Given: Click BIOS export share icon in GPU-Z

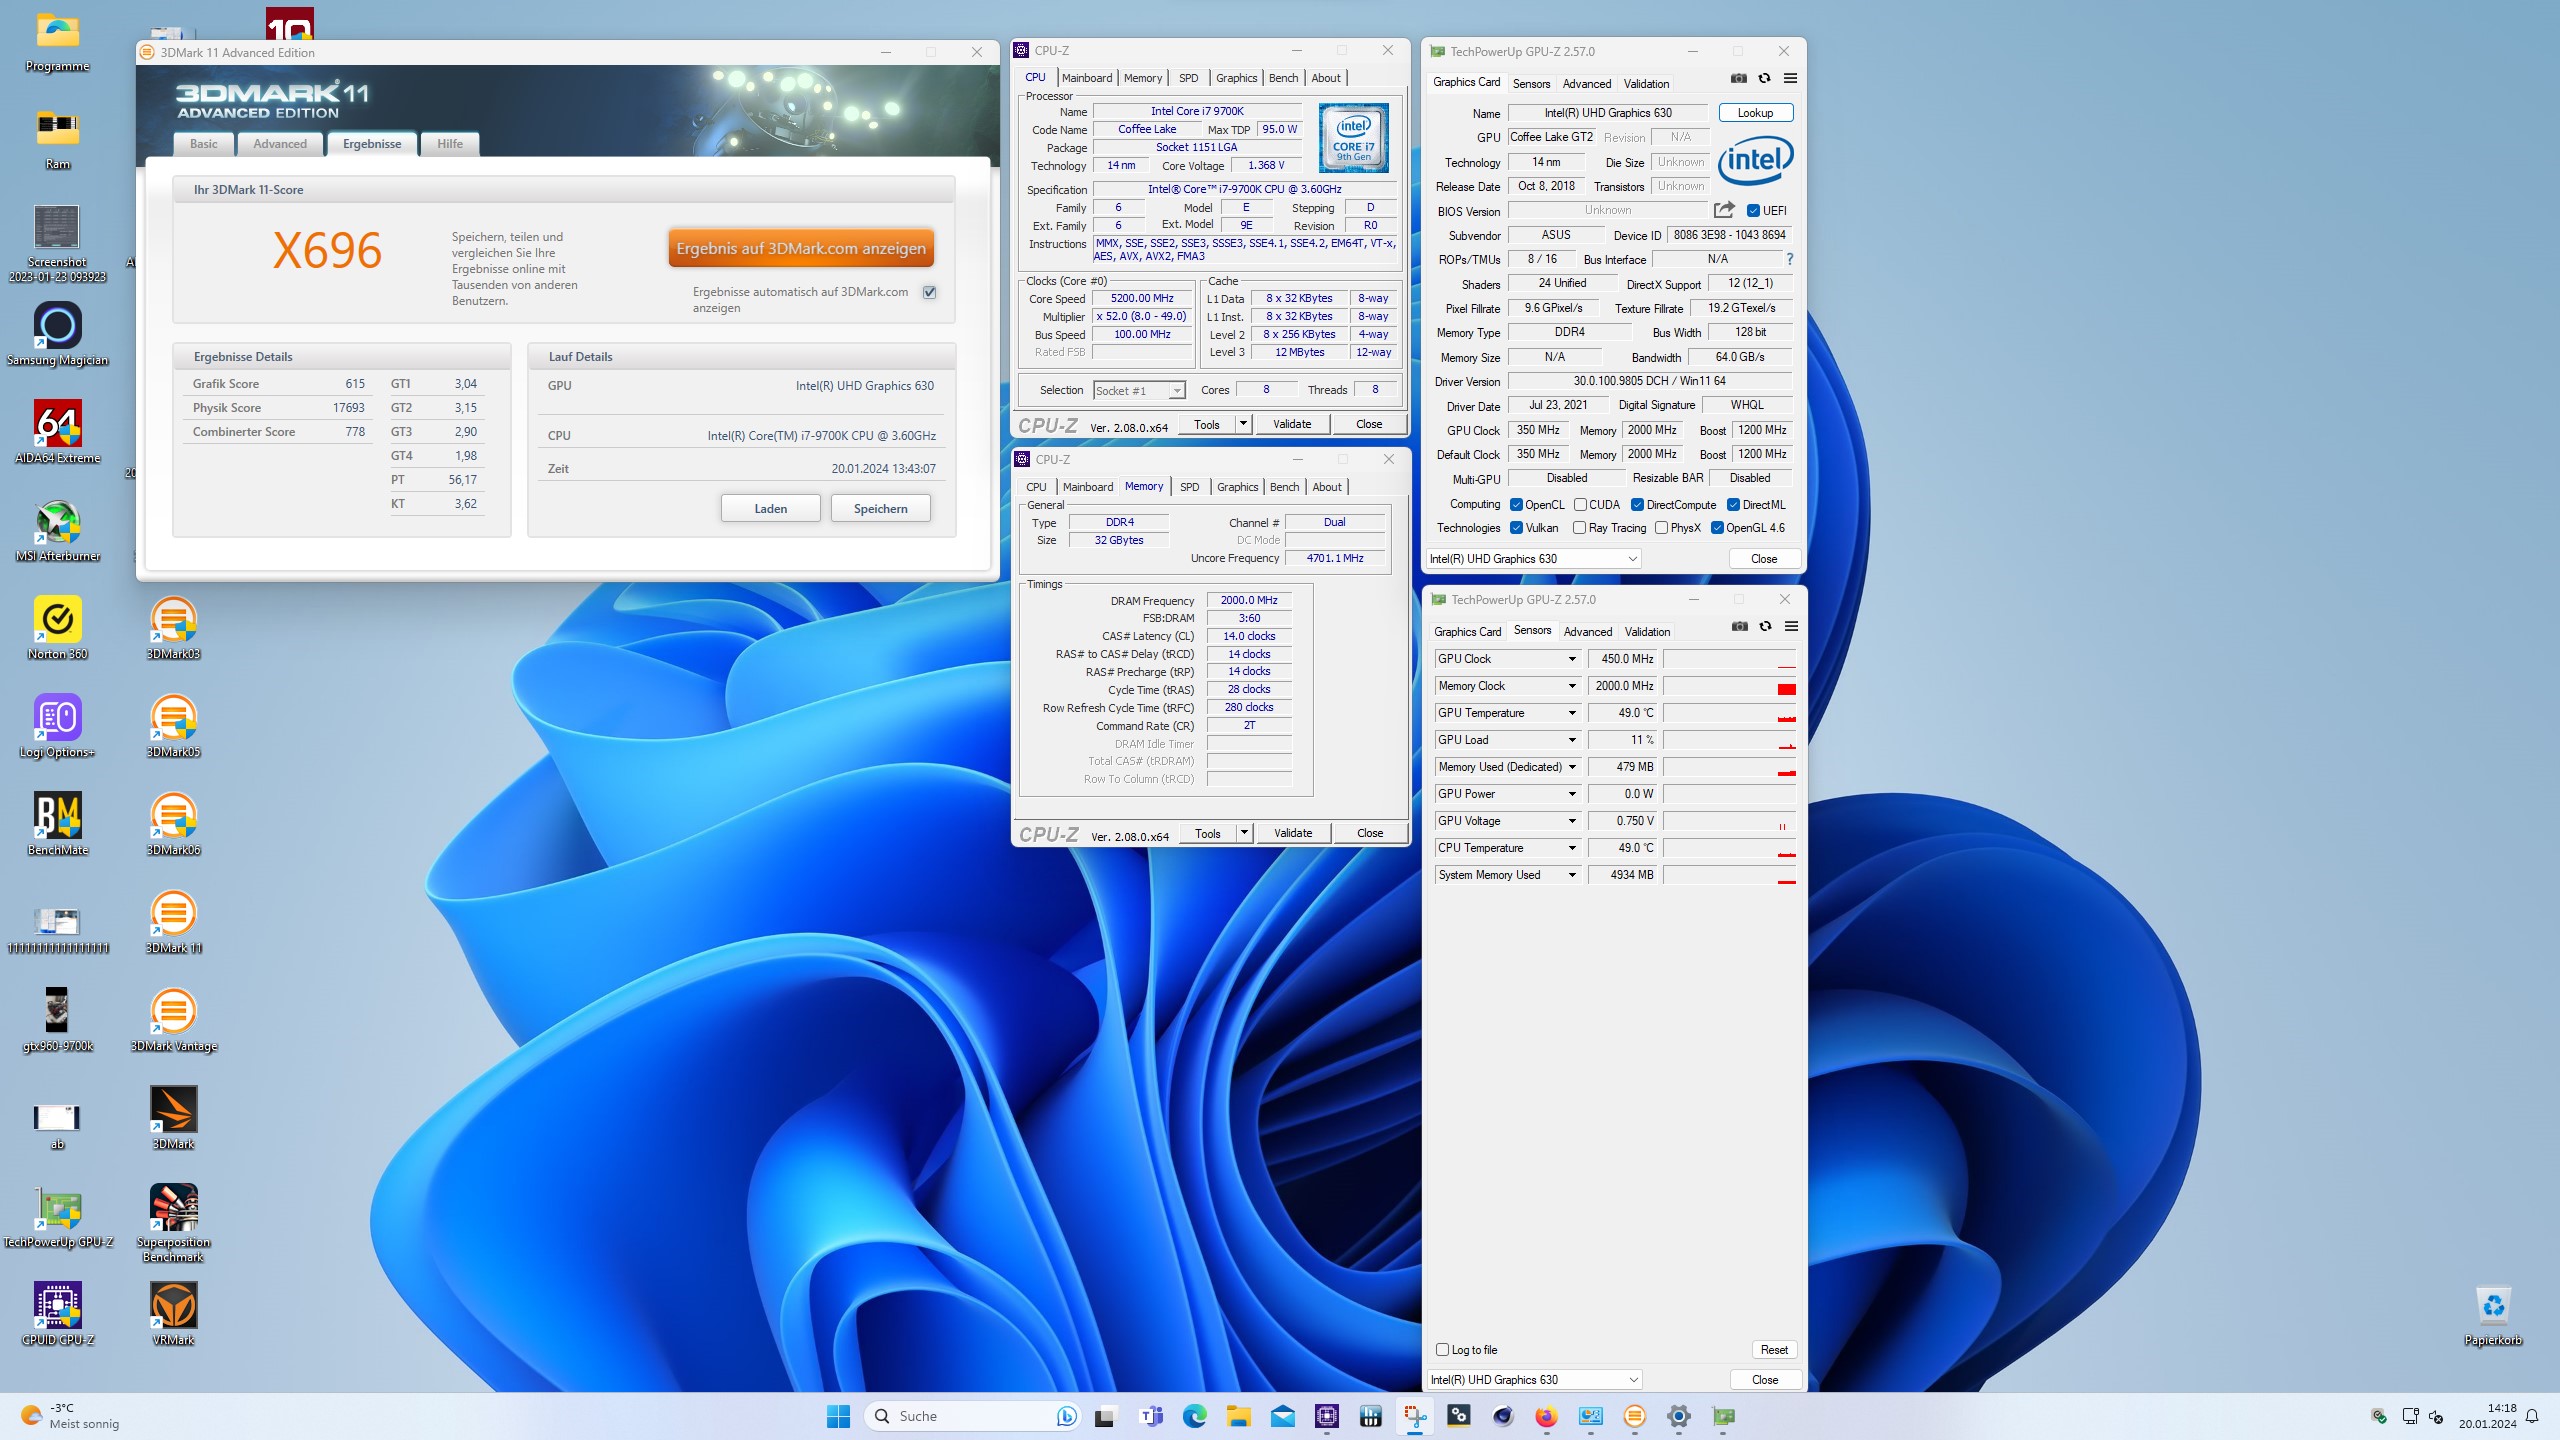Looking at the screenshot, I should pos(1724,210).
